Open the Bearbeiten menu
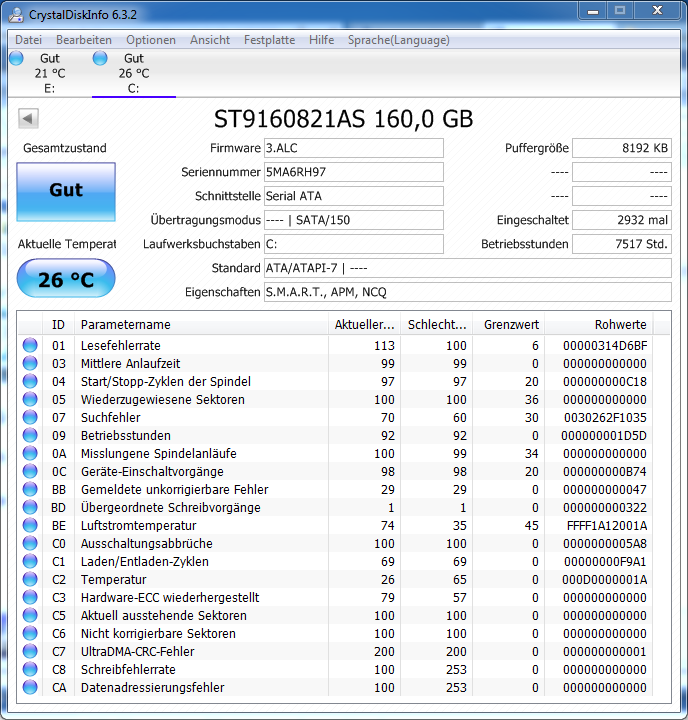The height and width of the screenshot is (720, 688). click(84, 40)
